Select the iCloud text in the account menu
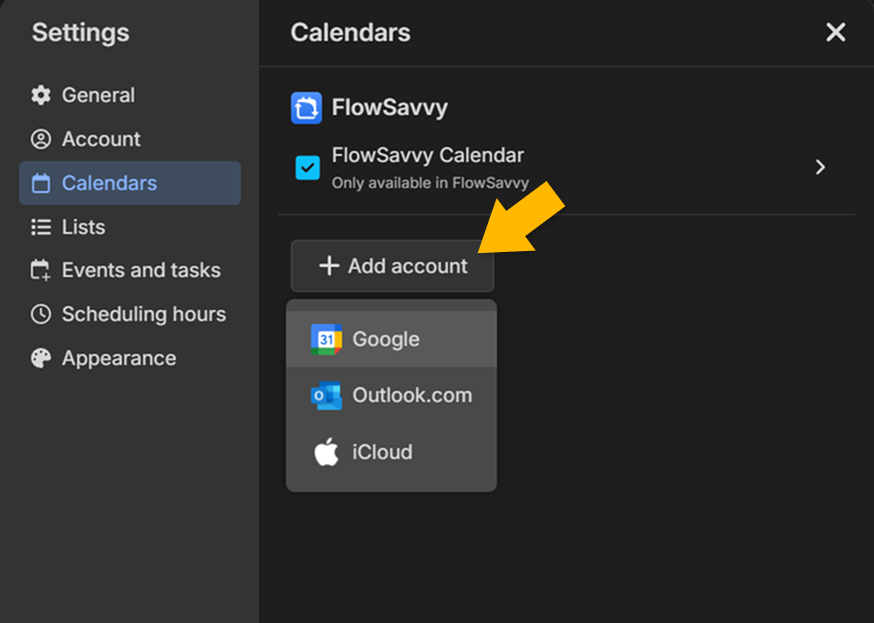This screenshot has width=874, height=623. click(x=382, y=452)
